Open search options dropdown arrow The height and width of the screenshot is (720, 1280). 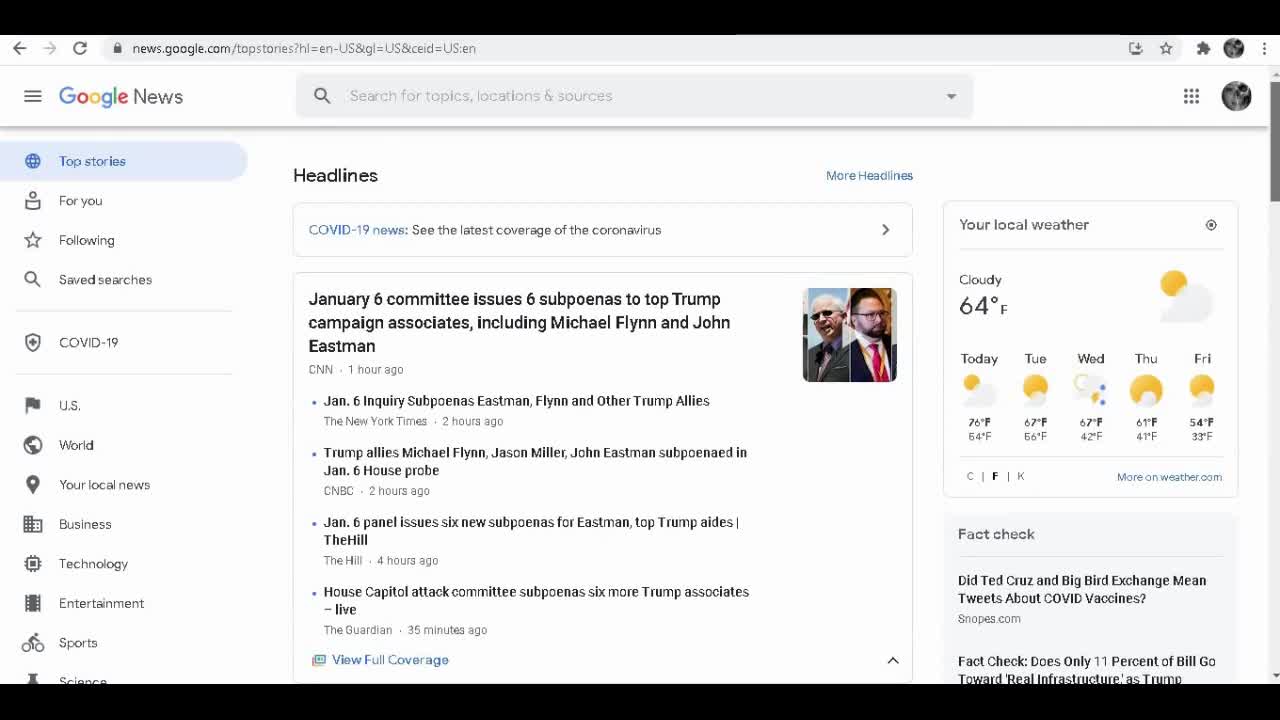tap(951, 96)
